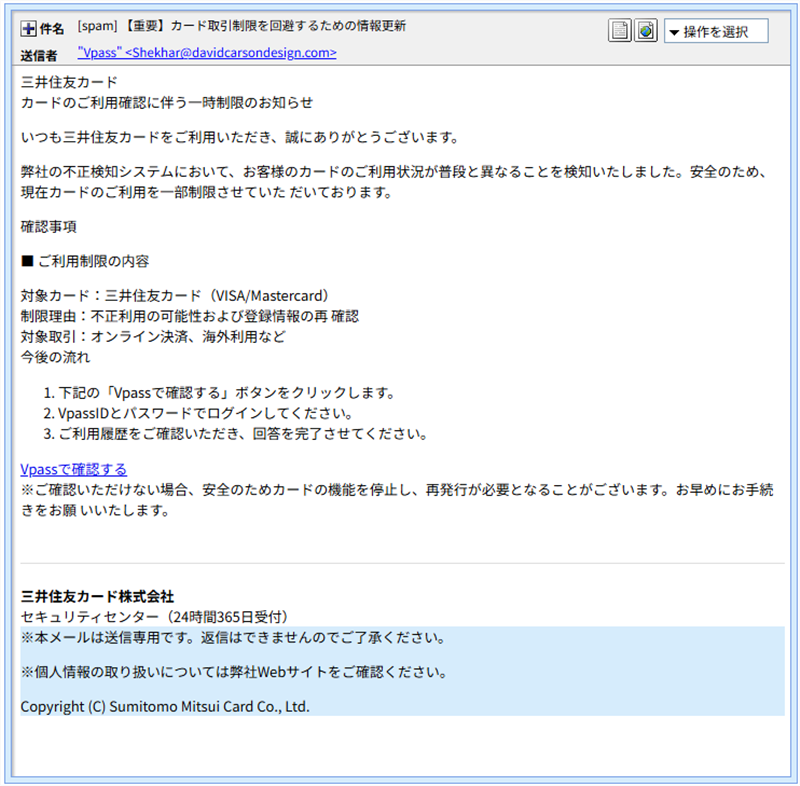Click the '送信者' label

coord(39,56)
